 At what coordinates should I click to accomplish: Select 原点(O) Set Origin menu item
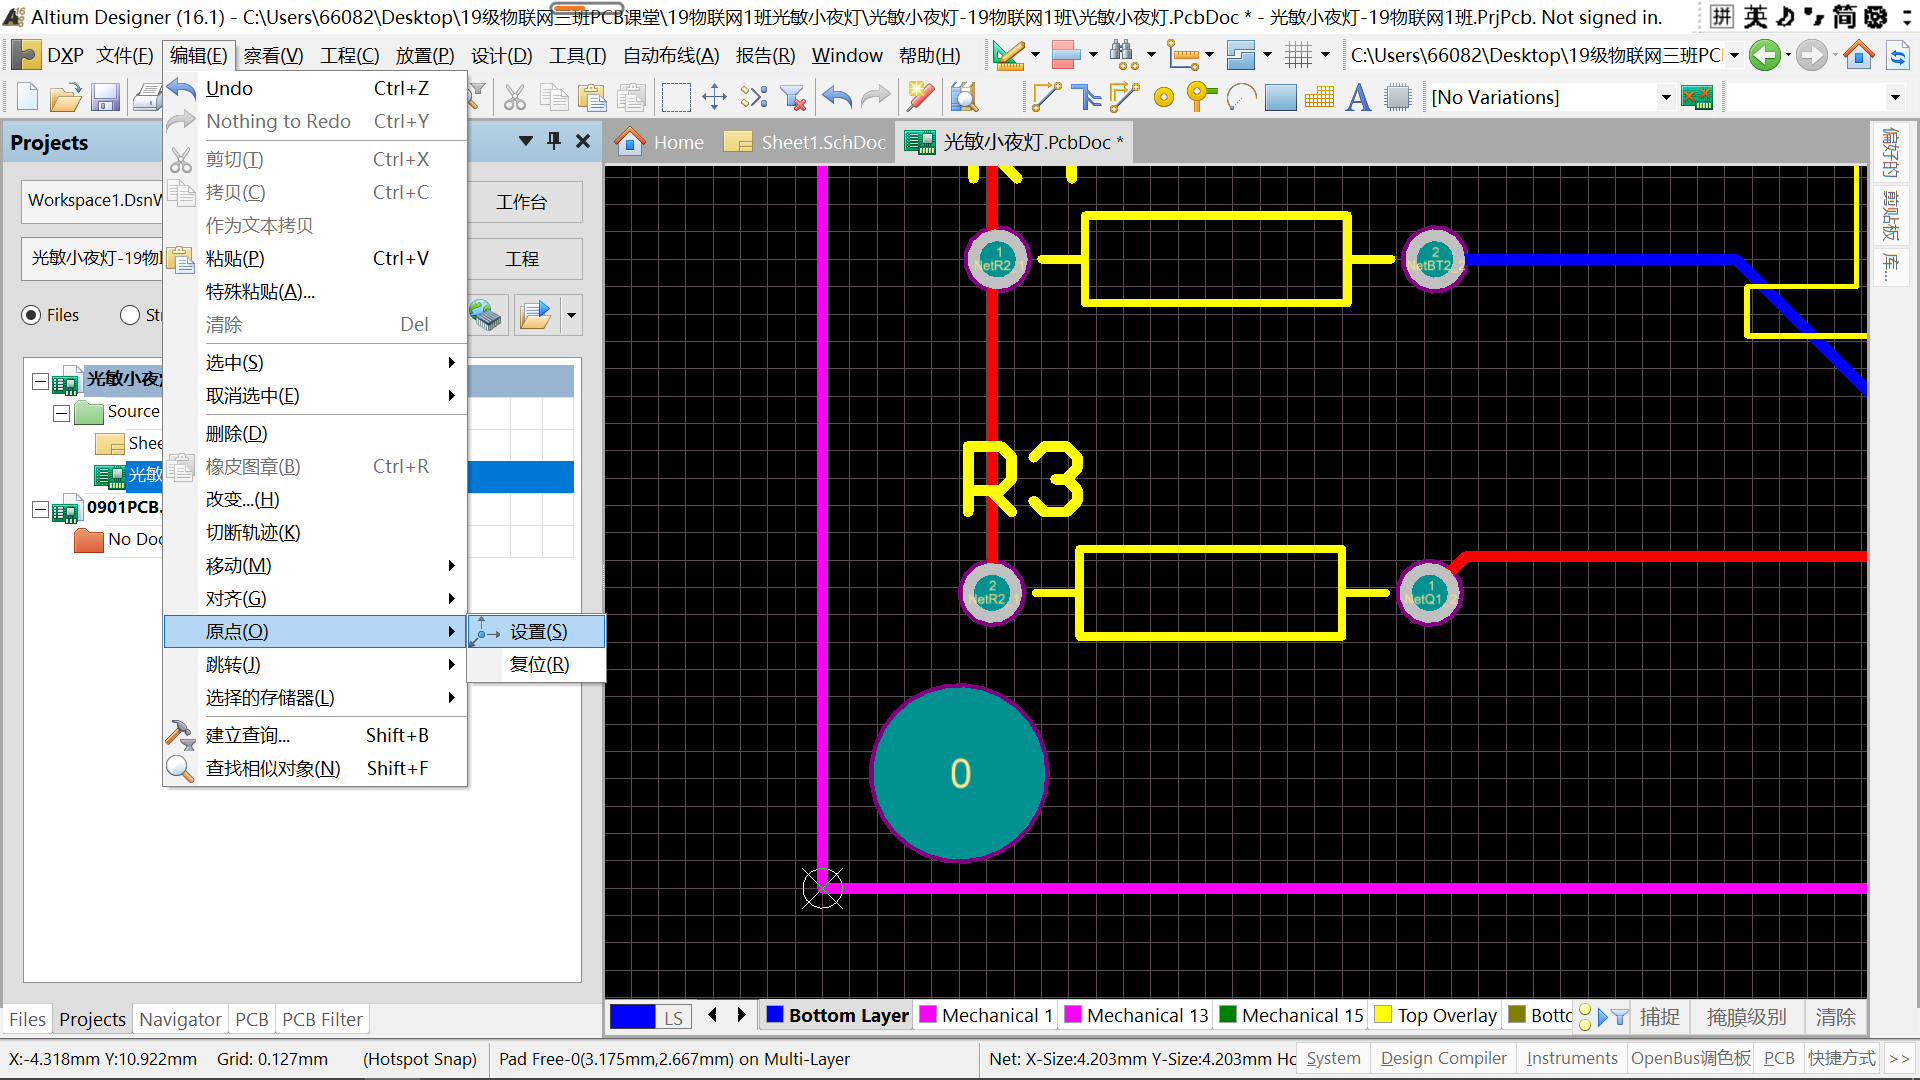coord(539,630)
